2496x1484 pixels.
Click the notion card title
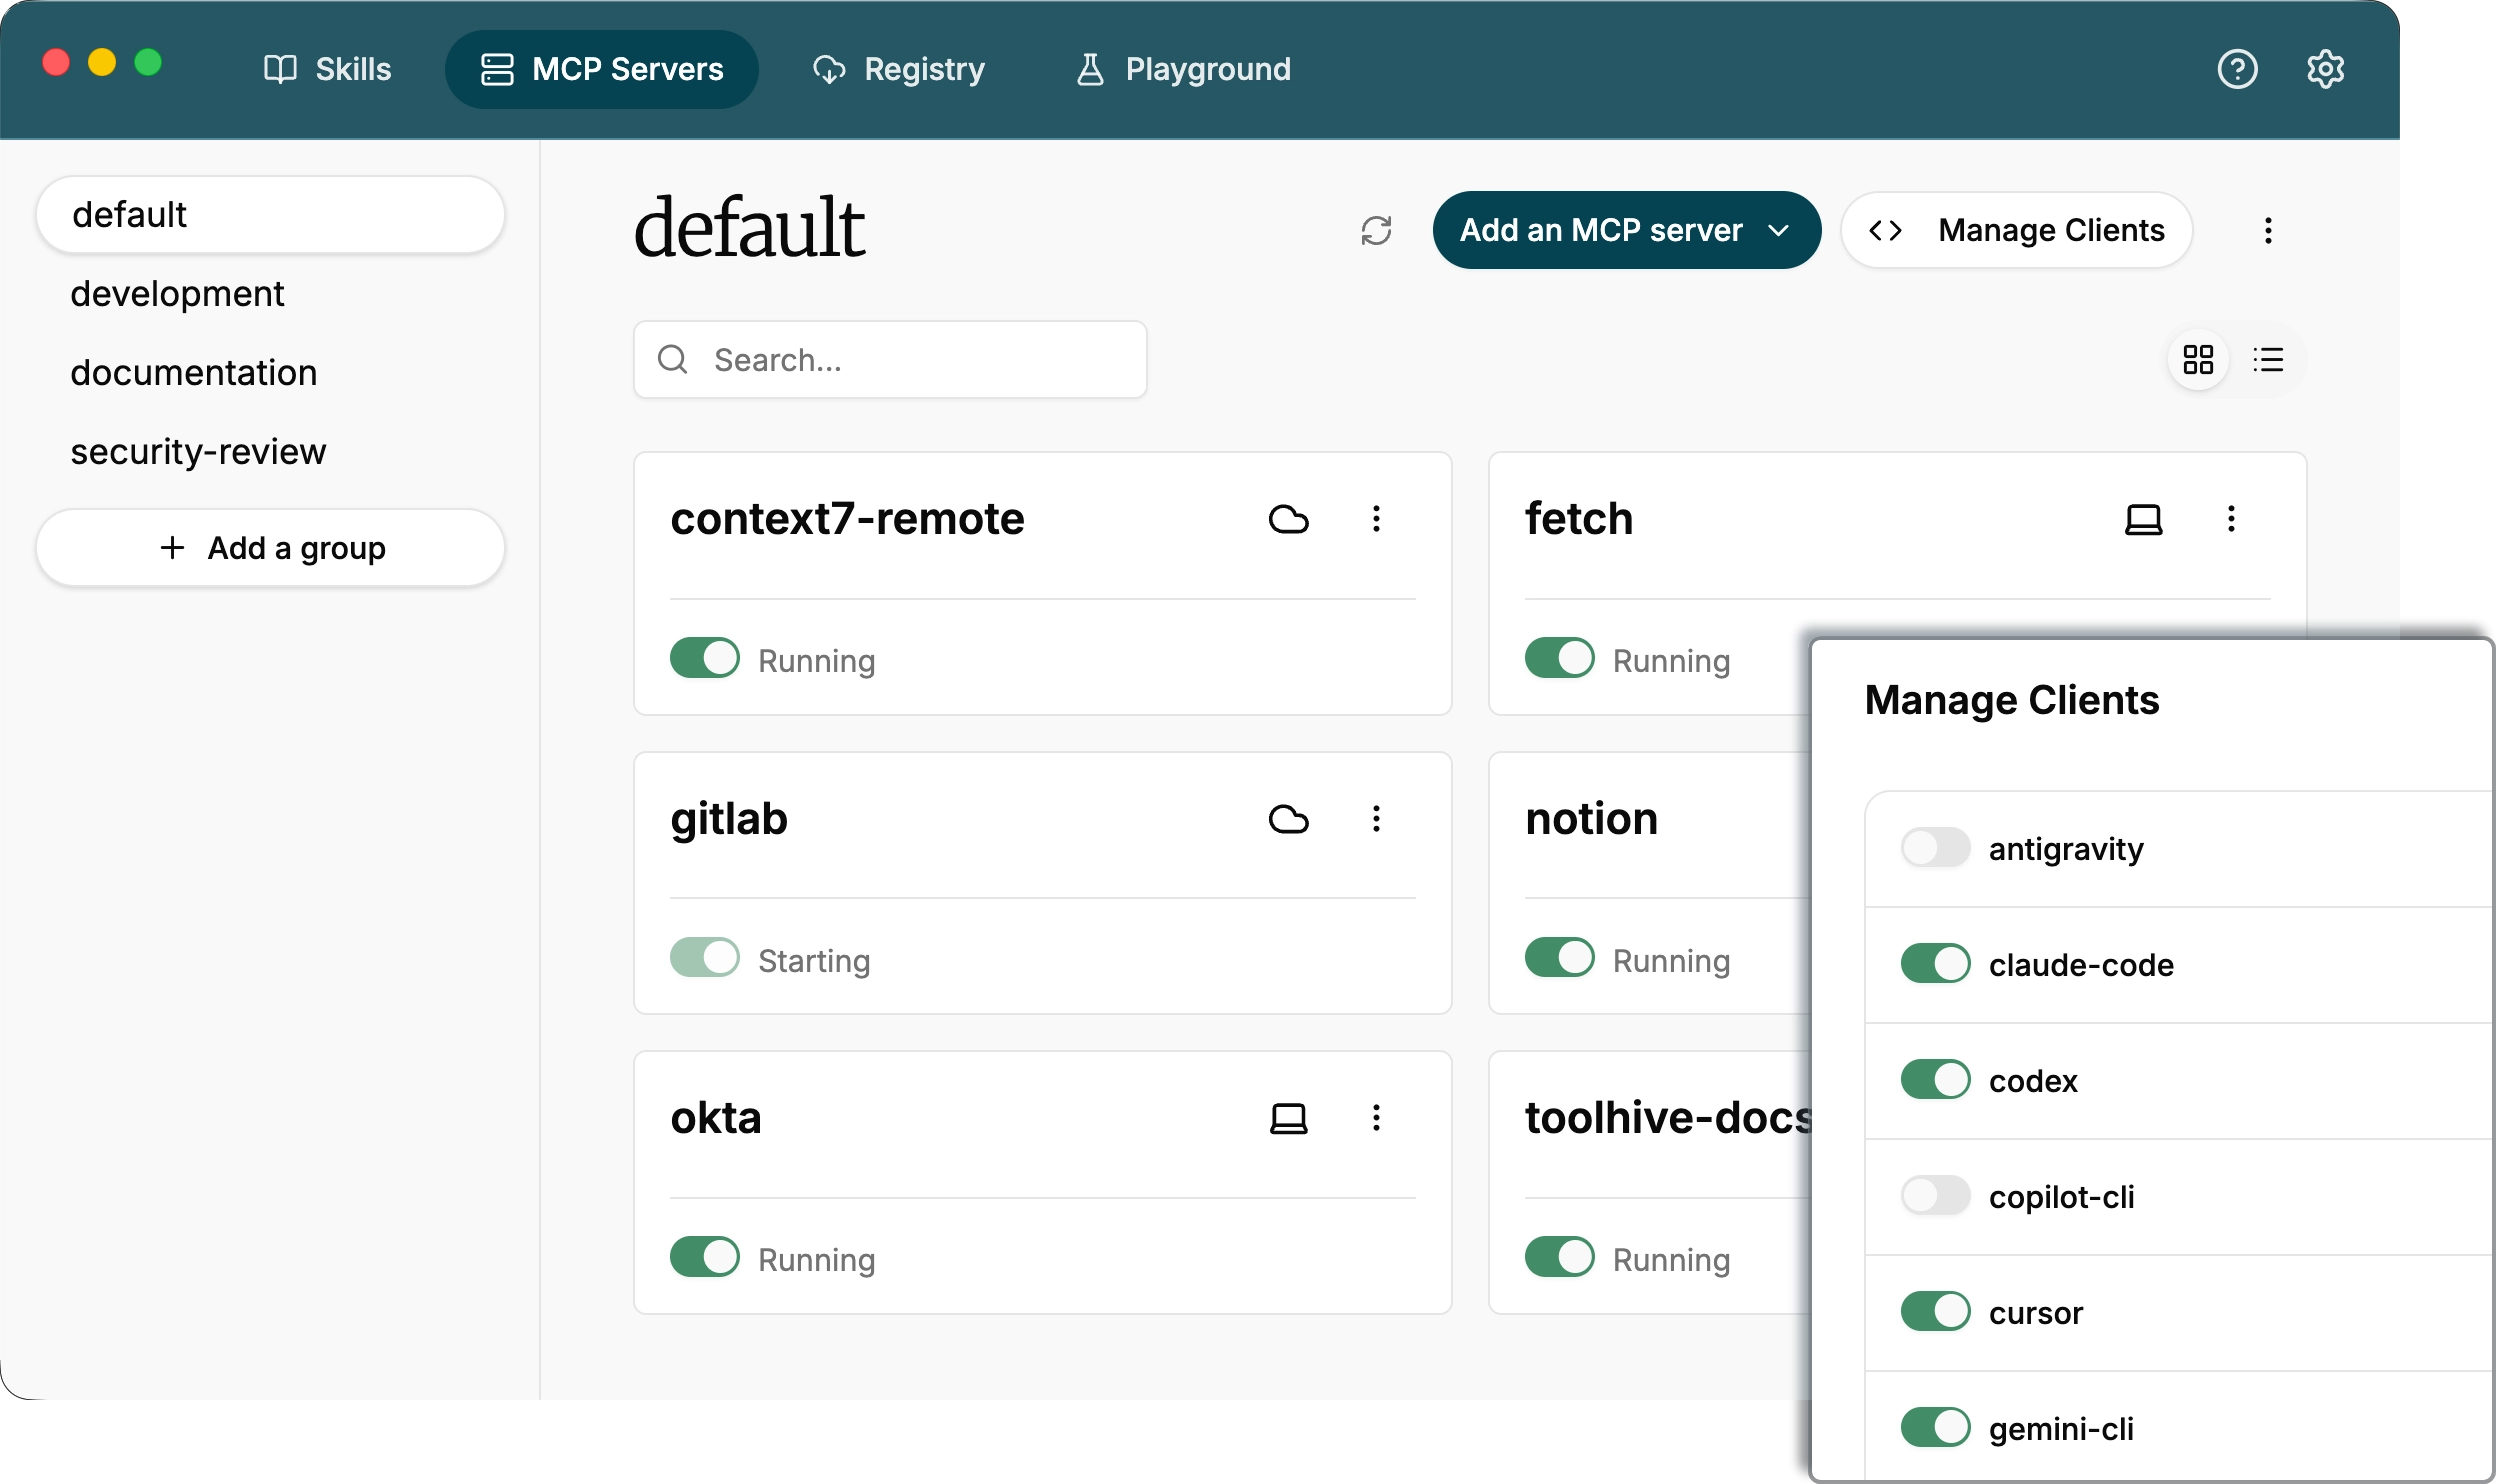[1591, 818]
